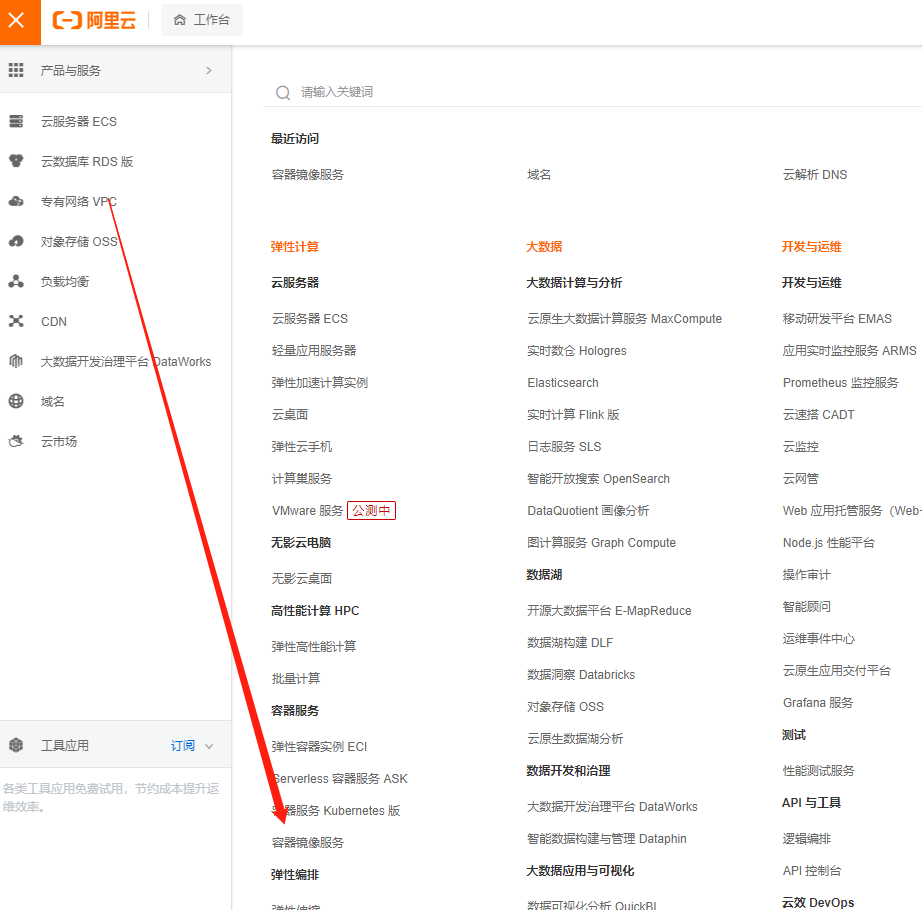Open the 工作台 workbench home button
The height and width of the screenshot is (910, 922).
tap(202, 20)
